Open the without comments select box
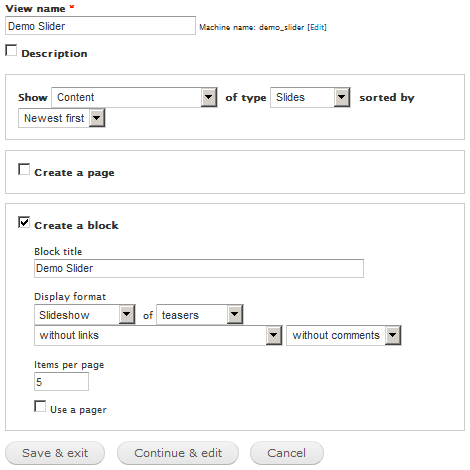 tap(344, 335)
